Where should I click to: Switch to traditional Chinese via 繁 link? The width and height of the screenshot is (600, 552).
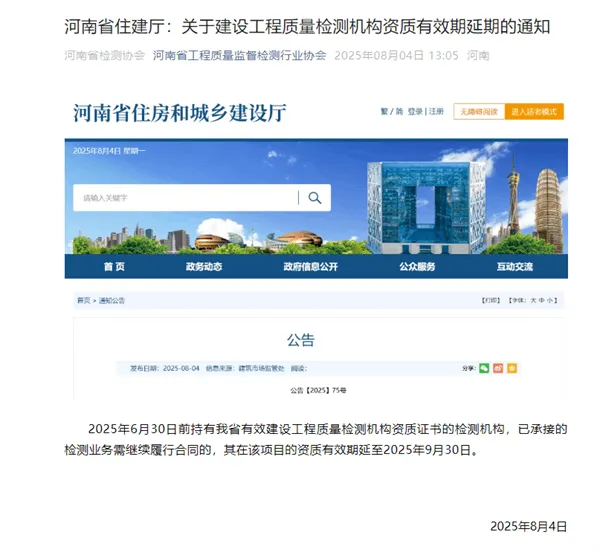(x=384, y=111)
